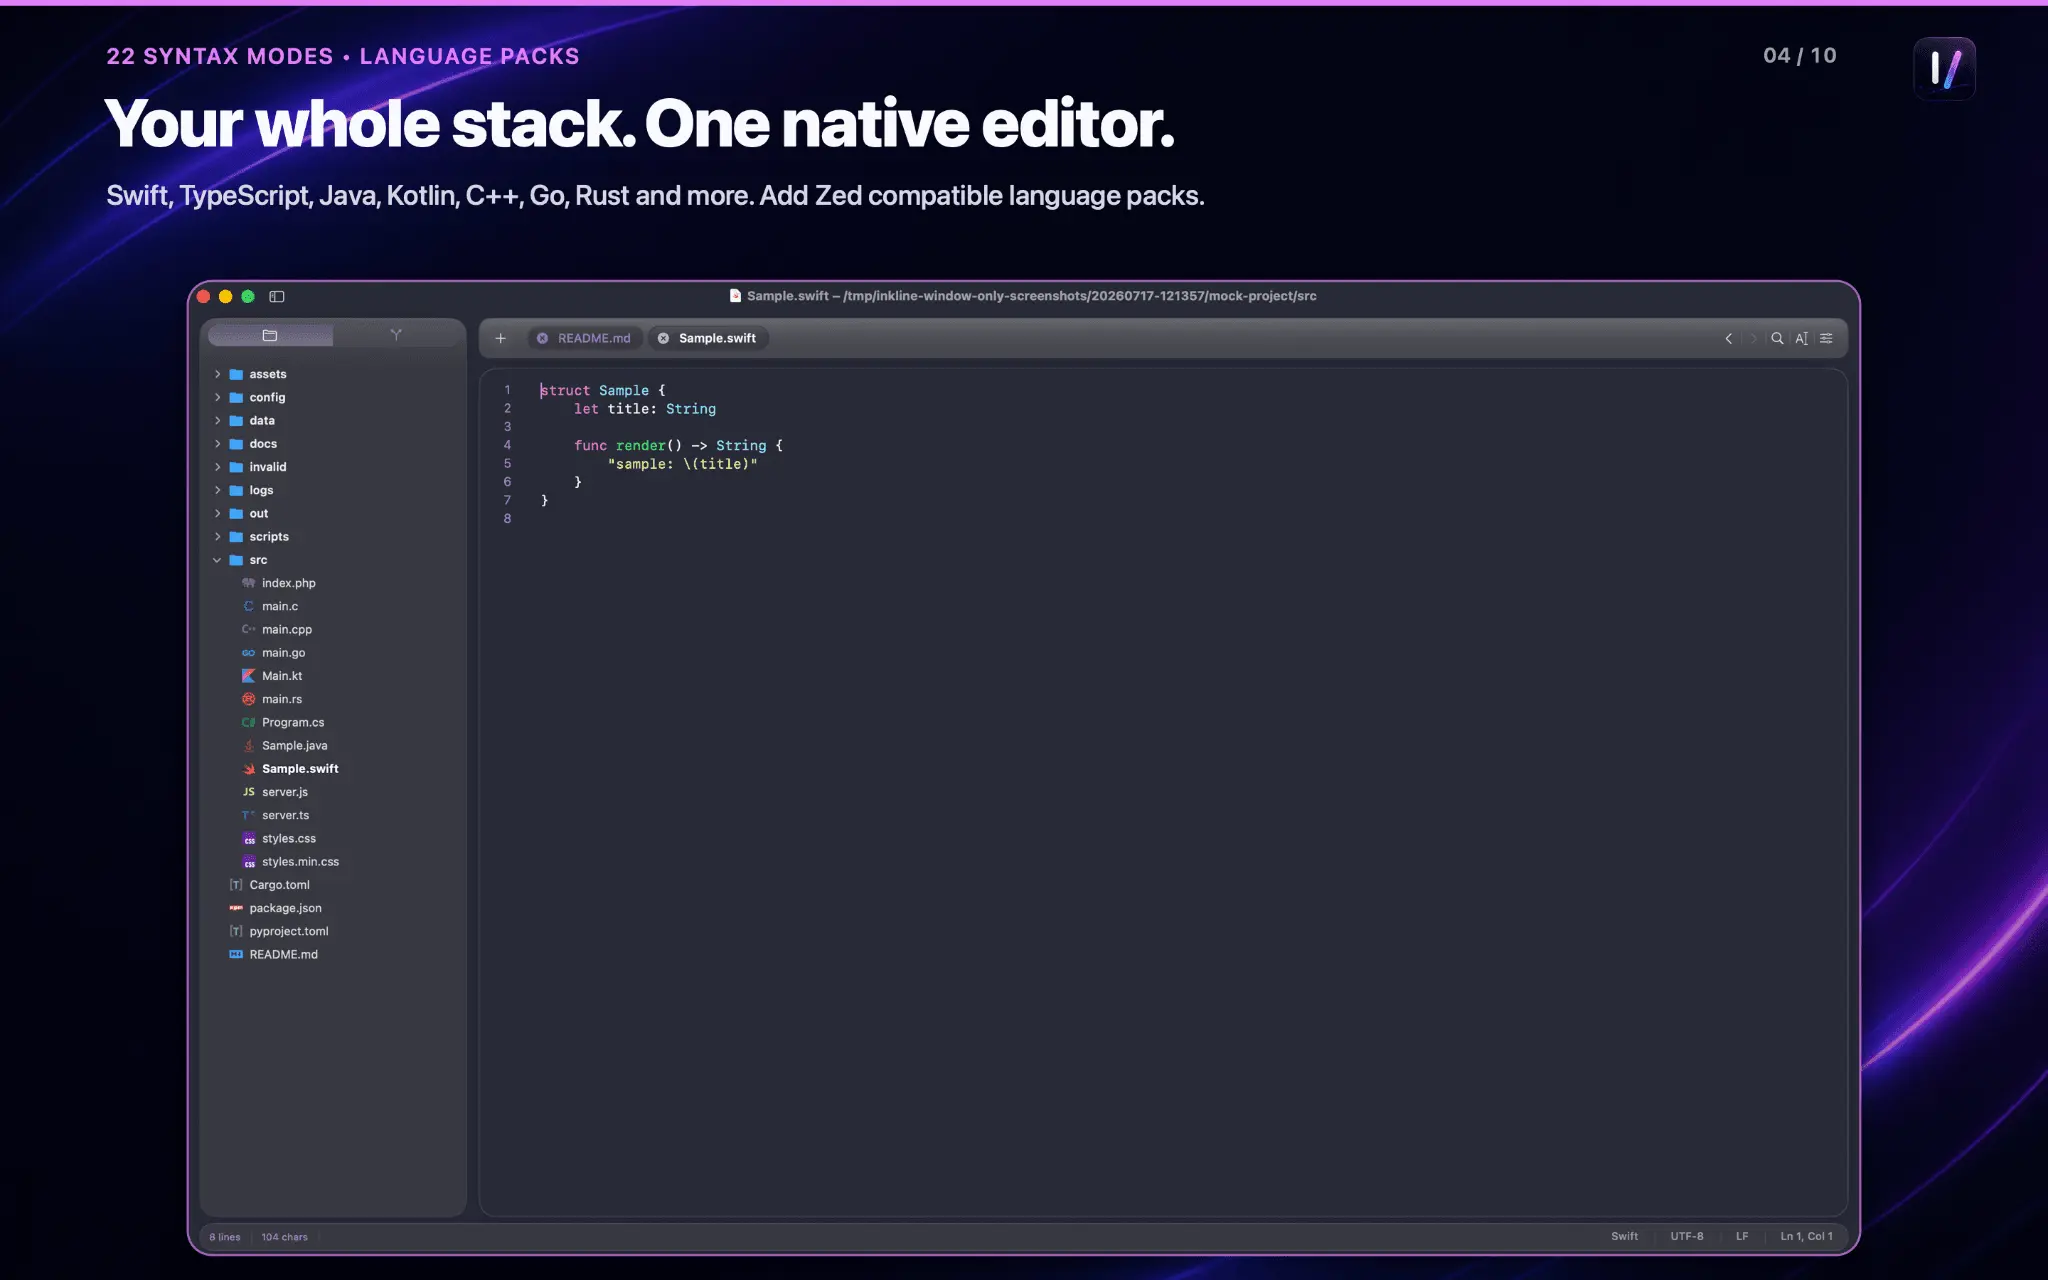Click the assets folder icon
Screen dimensions: 2048x1280
click(236, 374)
